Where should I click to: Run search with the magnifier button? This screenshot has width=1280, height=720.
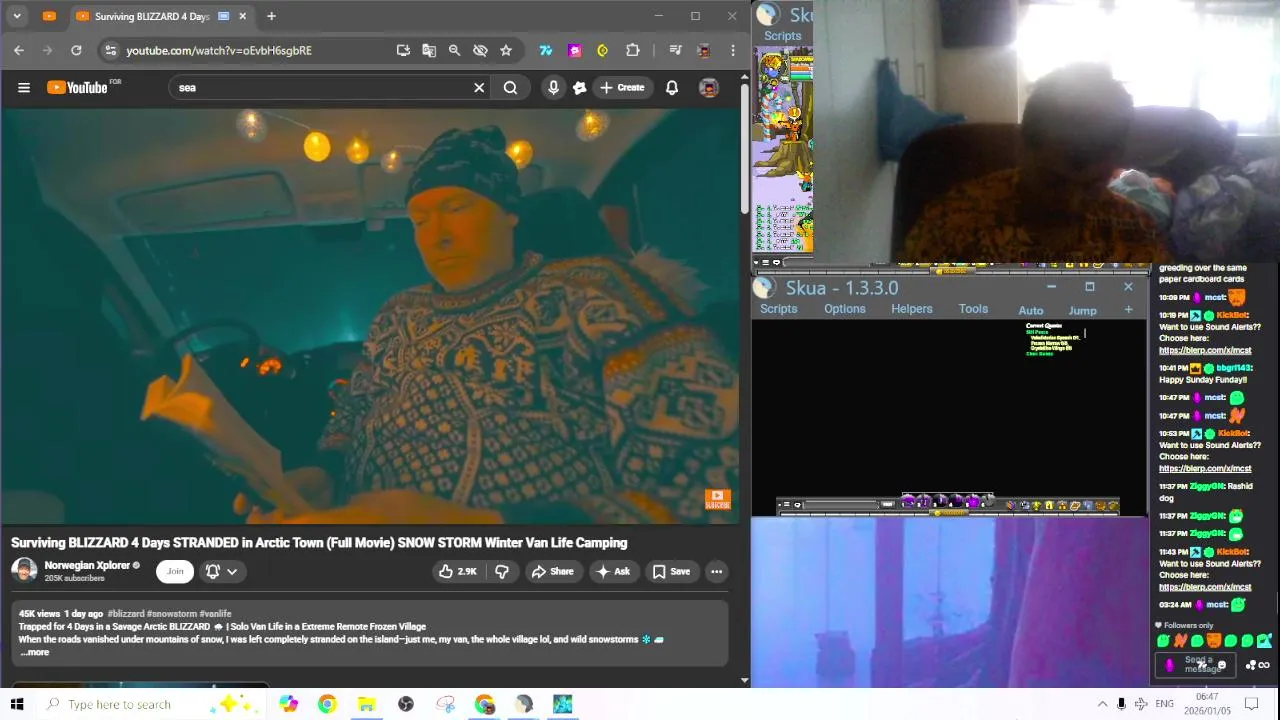point(510,87)
